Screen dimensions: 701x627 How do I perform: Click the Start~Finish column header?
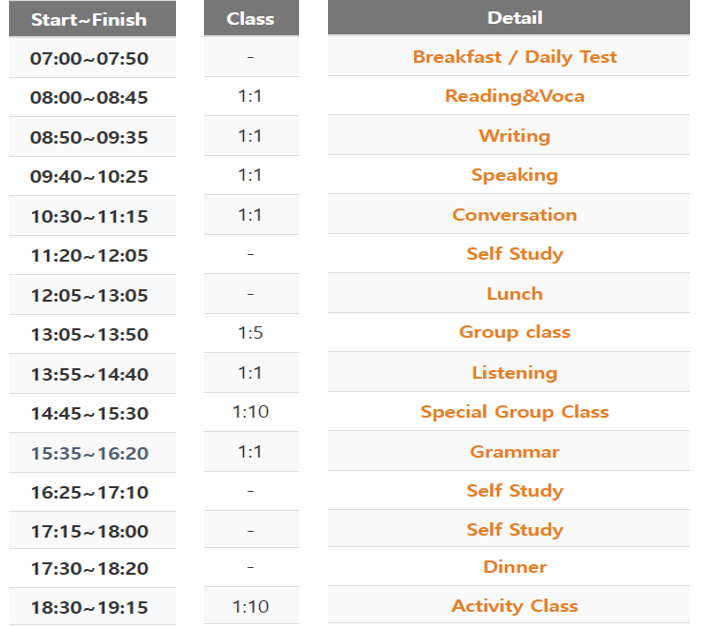coord(89,19)
